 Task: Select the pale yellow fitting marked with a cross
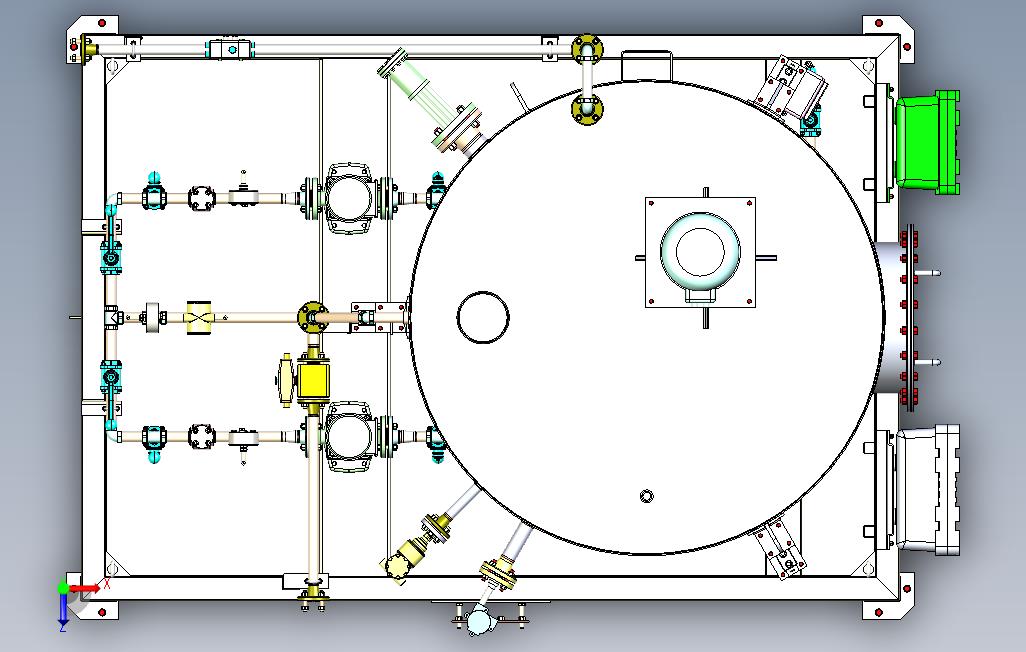click(x=199, y=318)
